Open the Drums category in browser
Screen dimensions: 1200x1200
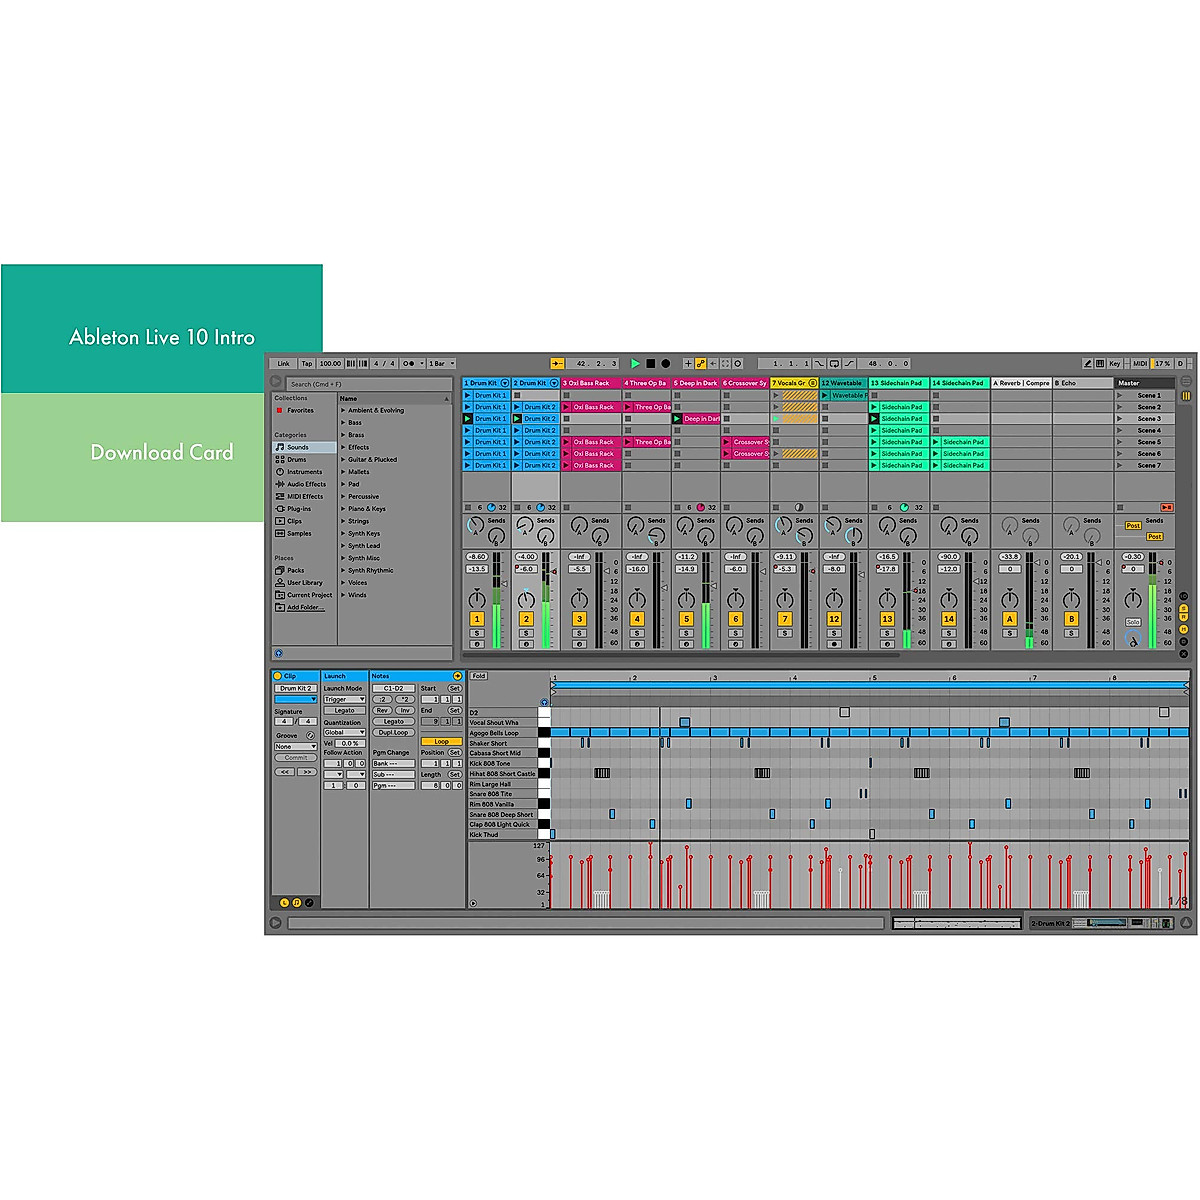pyautogui.click(x=296, y=460)
